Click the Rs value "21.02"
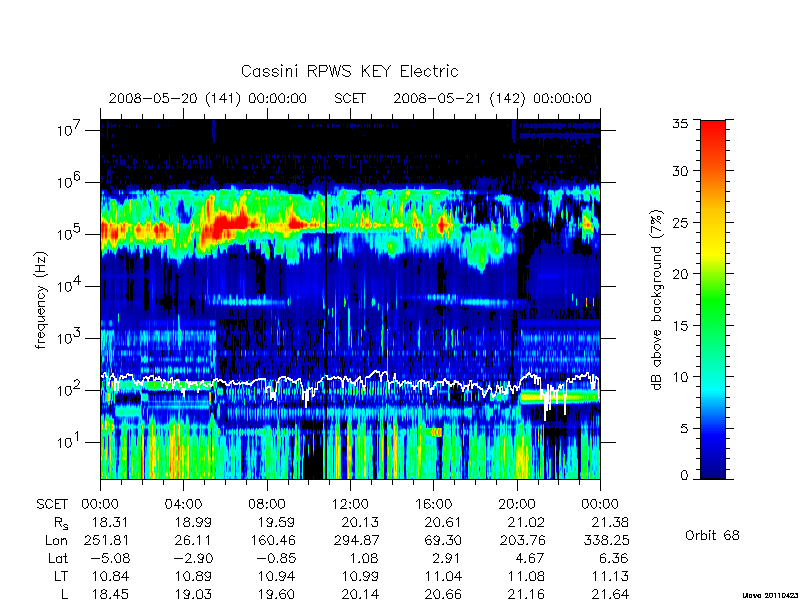Viewport: 800px width, 600px height. pos(527,522)
